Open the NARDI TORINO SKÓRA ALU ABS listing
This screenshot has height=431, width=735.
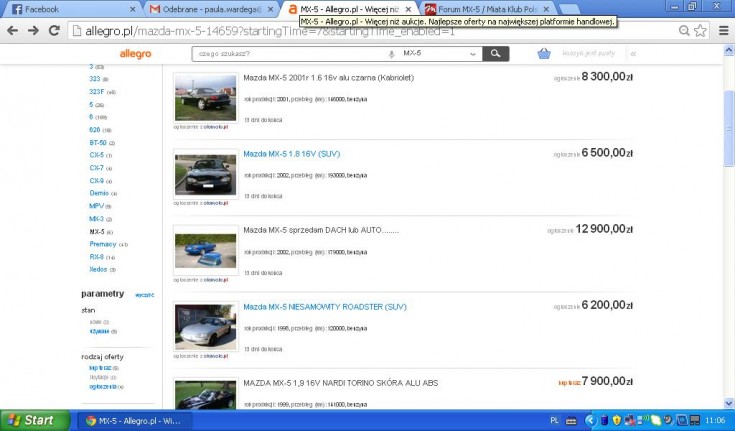(x=341, y=383)
